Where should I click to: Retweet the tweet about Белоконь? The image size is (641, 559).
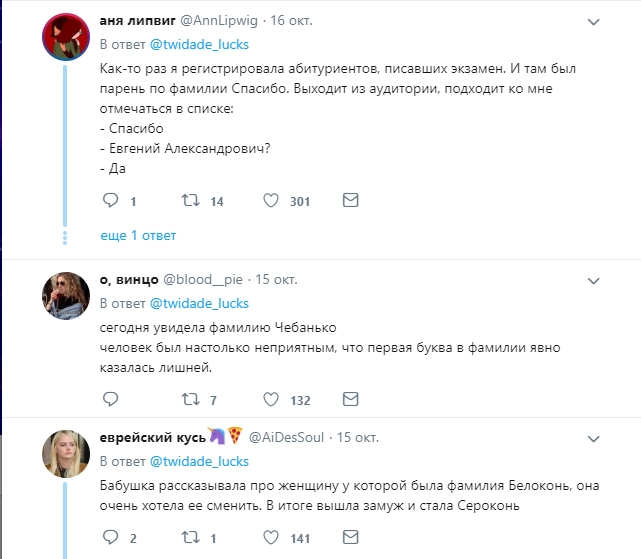coord(187,537)
